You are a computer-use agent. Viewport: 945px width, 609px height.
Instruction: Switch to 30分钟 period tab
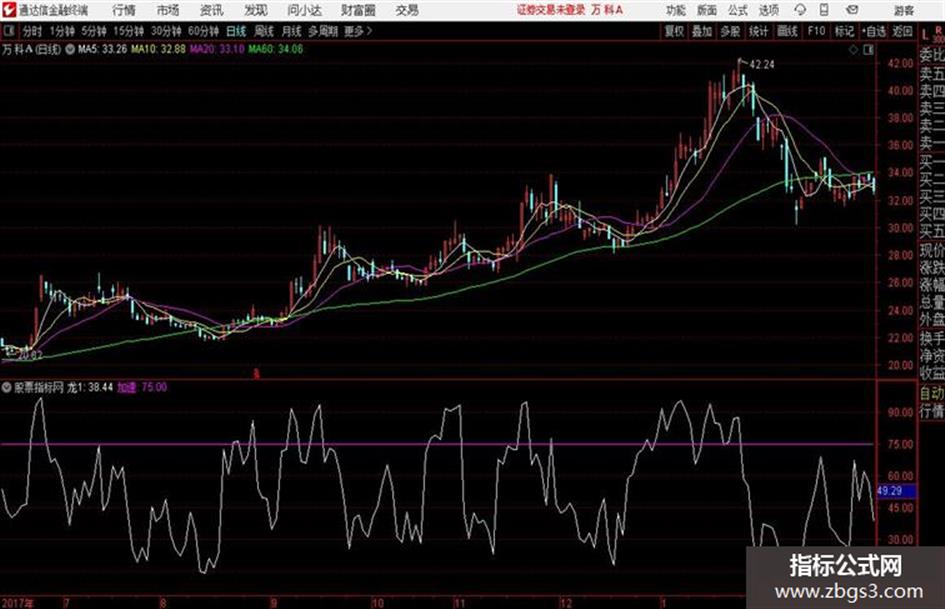166,31
